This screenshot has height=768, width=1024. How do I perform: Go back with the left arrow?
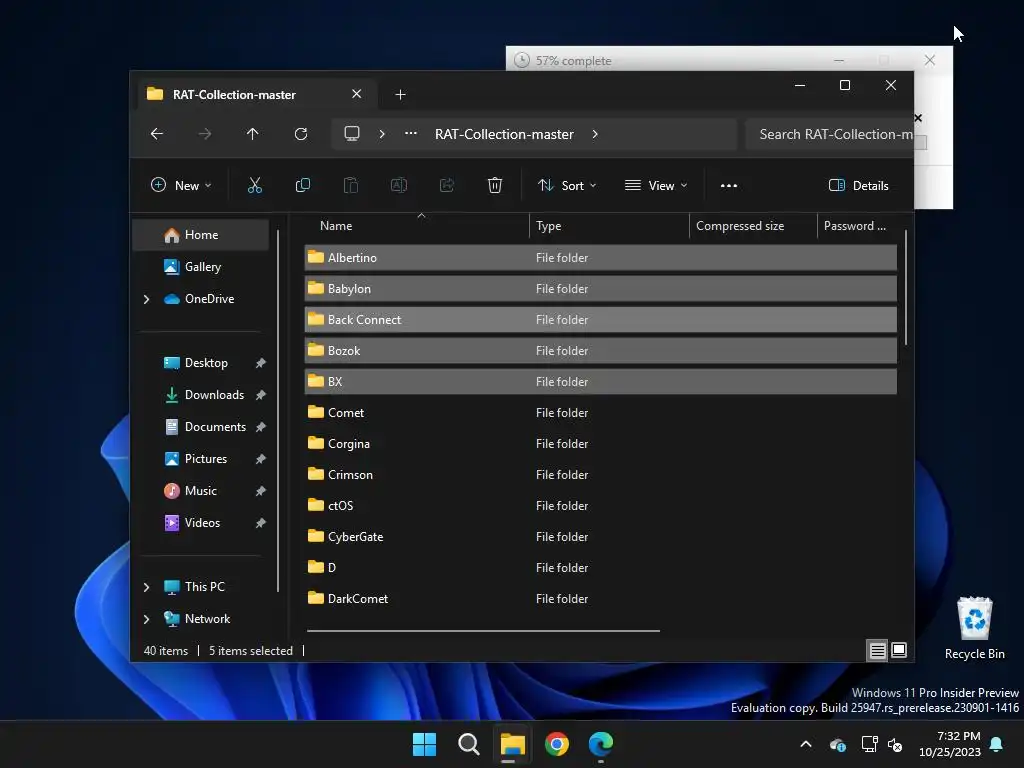click(x=157, y=134)
